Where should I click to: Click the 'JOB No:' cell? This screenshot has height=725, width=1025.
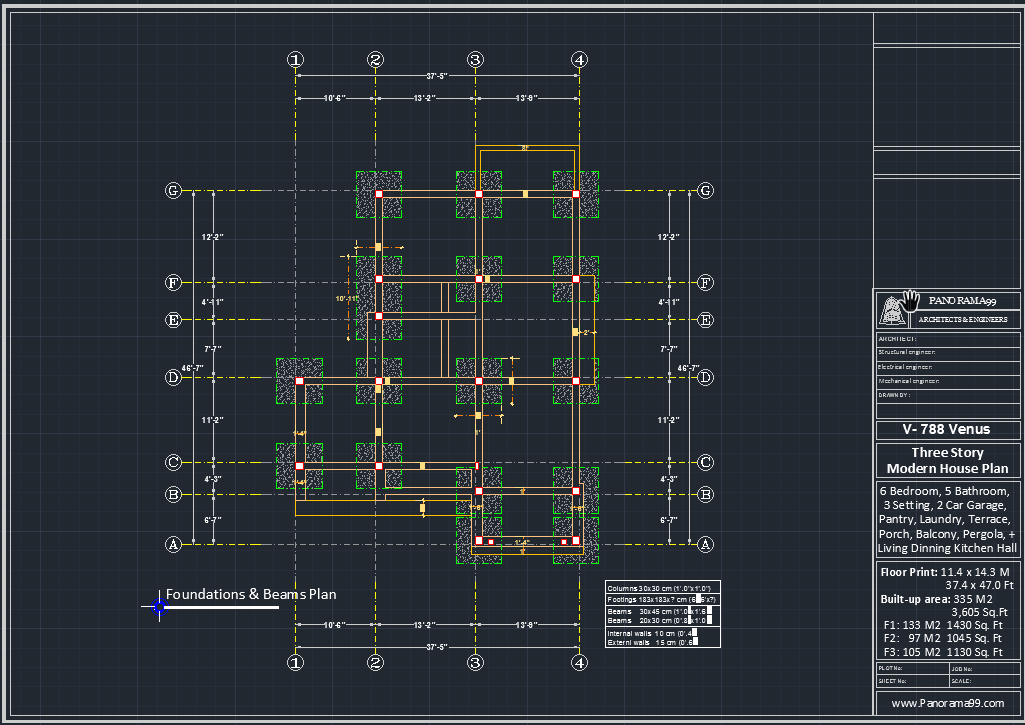(984, 669)
